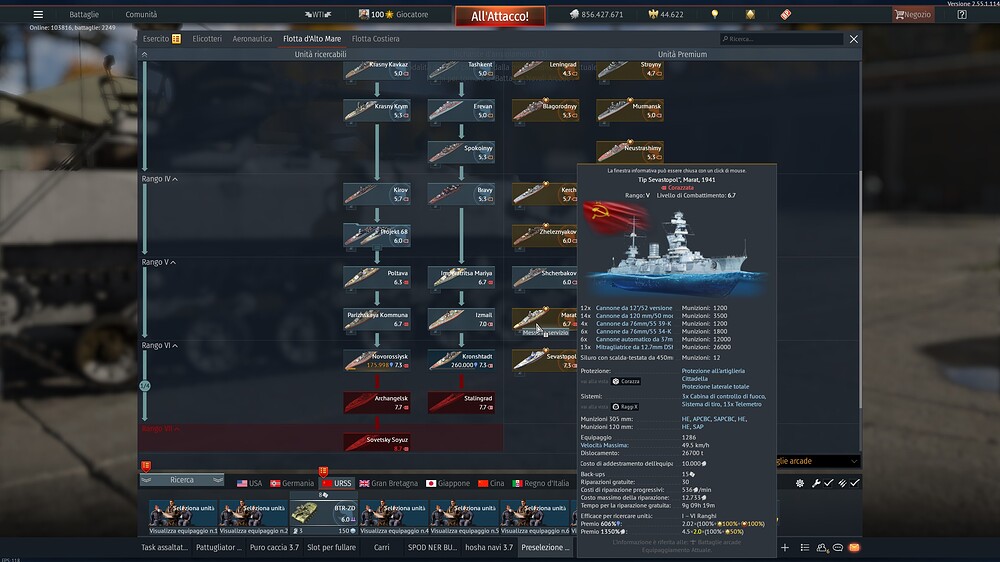Screen dimensions: 1000x562
Task: Open the golden warbond shop icon
Action: pyautogui.click(x=750, y=14)
